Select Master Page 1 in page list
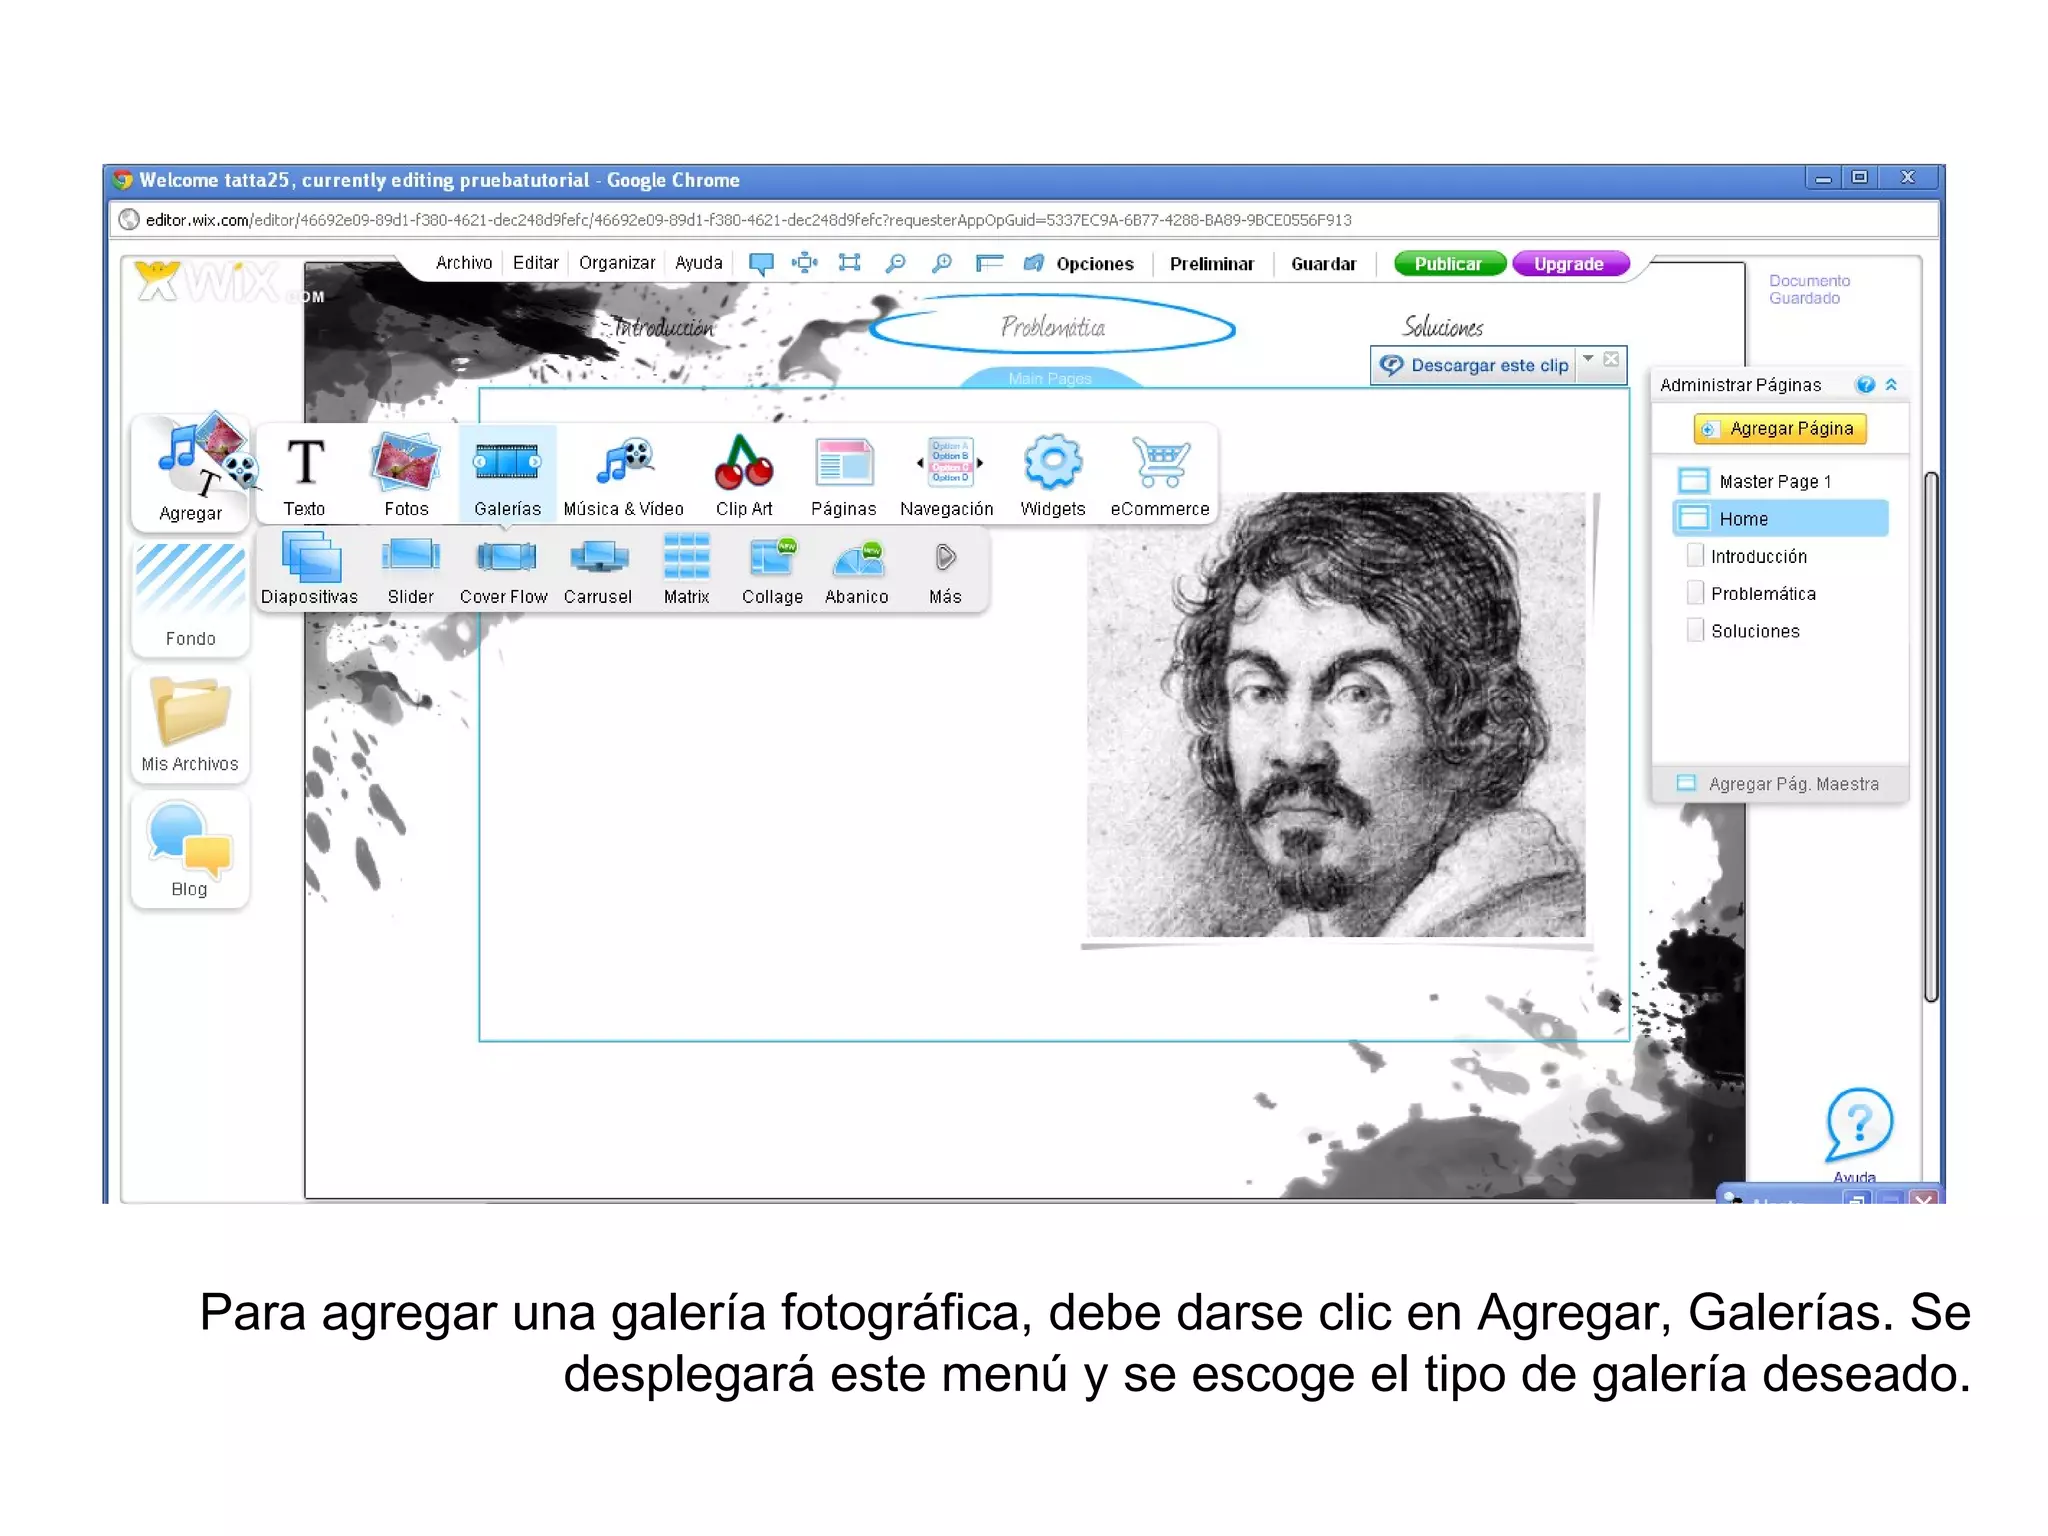 [1780, 481]
